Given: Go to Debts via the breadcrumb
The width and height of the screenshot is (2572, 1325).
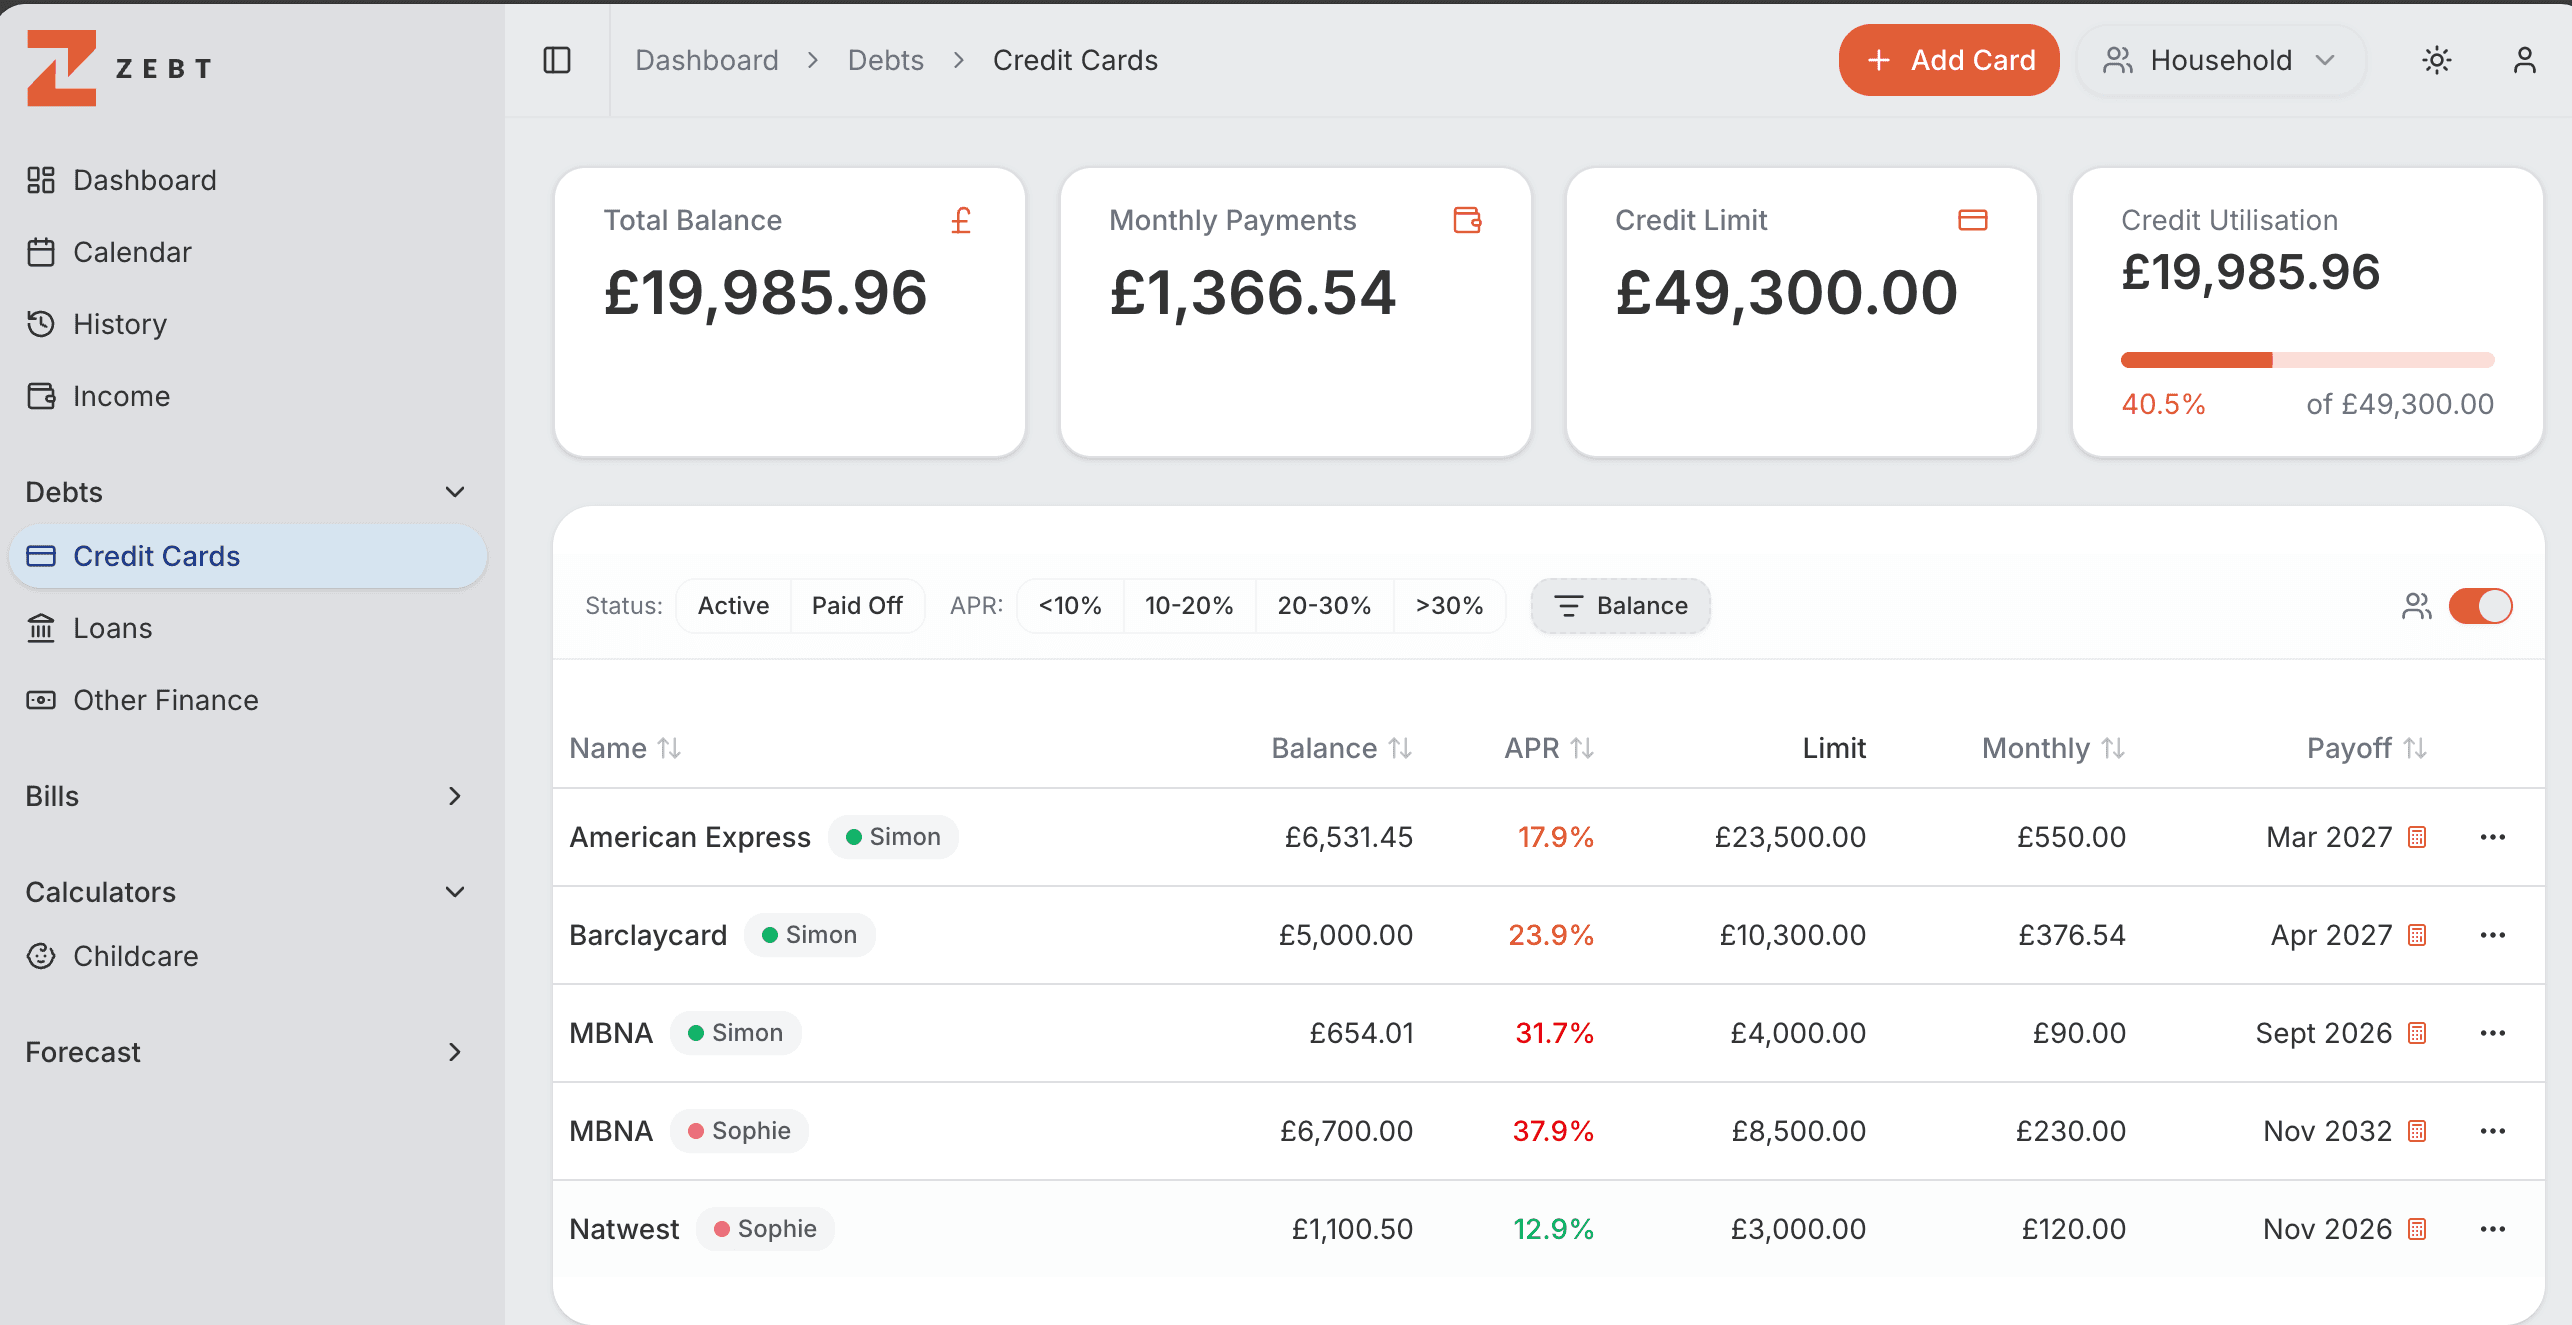Looking at the screenshot, I should click(x=885, y=59).
